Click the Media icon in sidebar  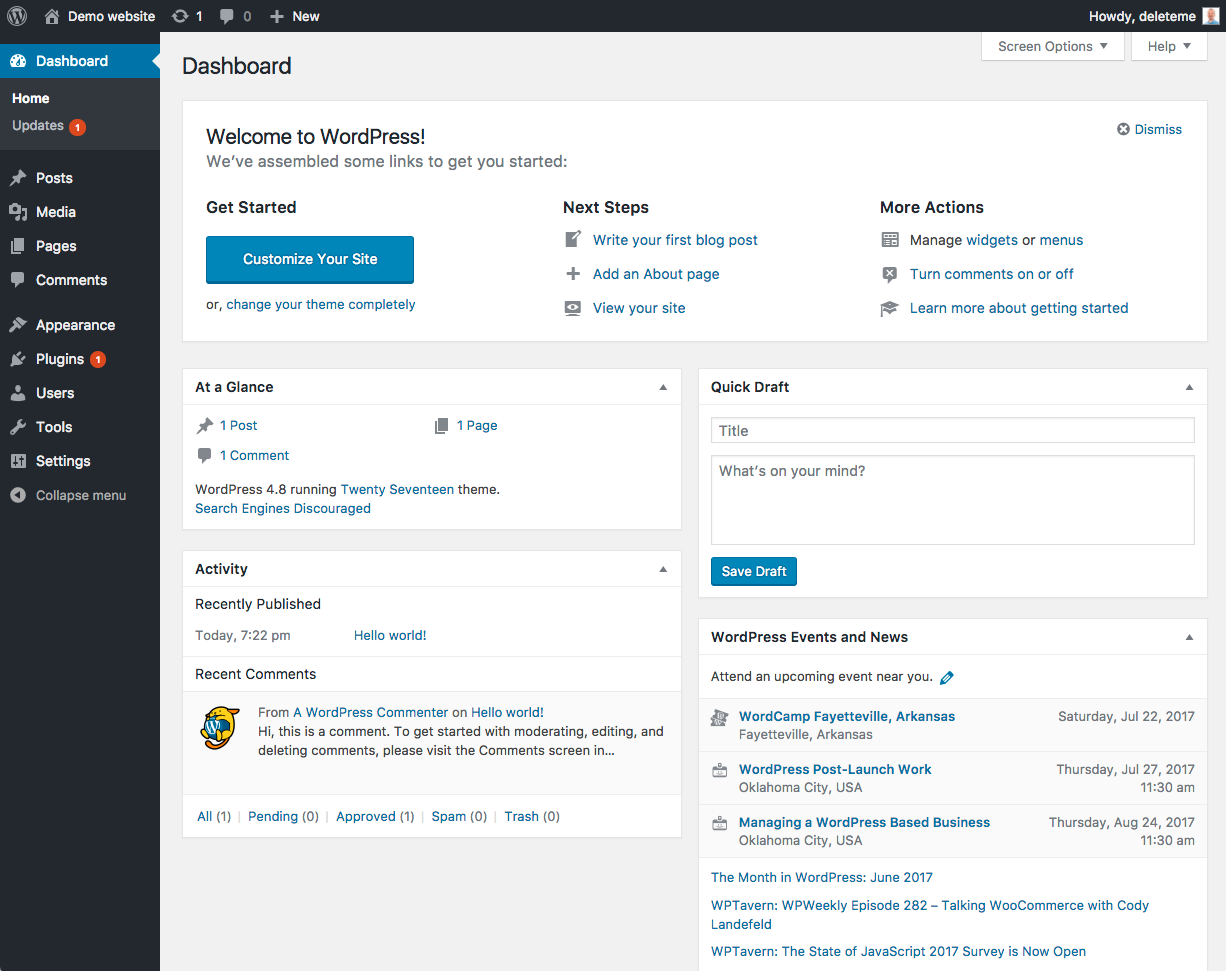(x=18, y=212)
